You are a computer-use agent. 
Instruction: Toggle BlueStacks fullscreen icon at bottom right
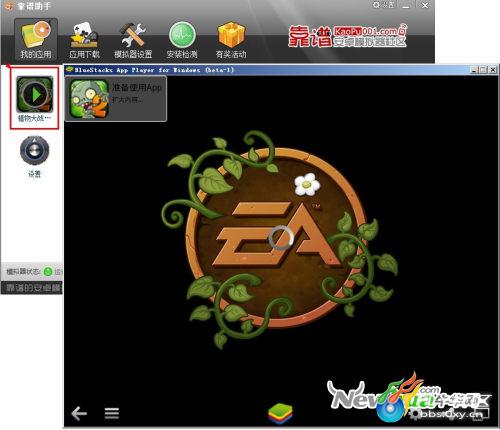coord(483,413)
